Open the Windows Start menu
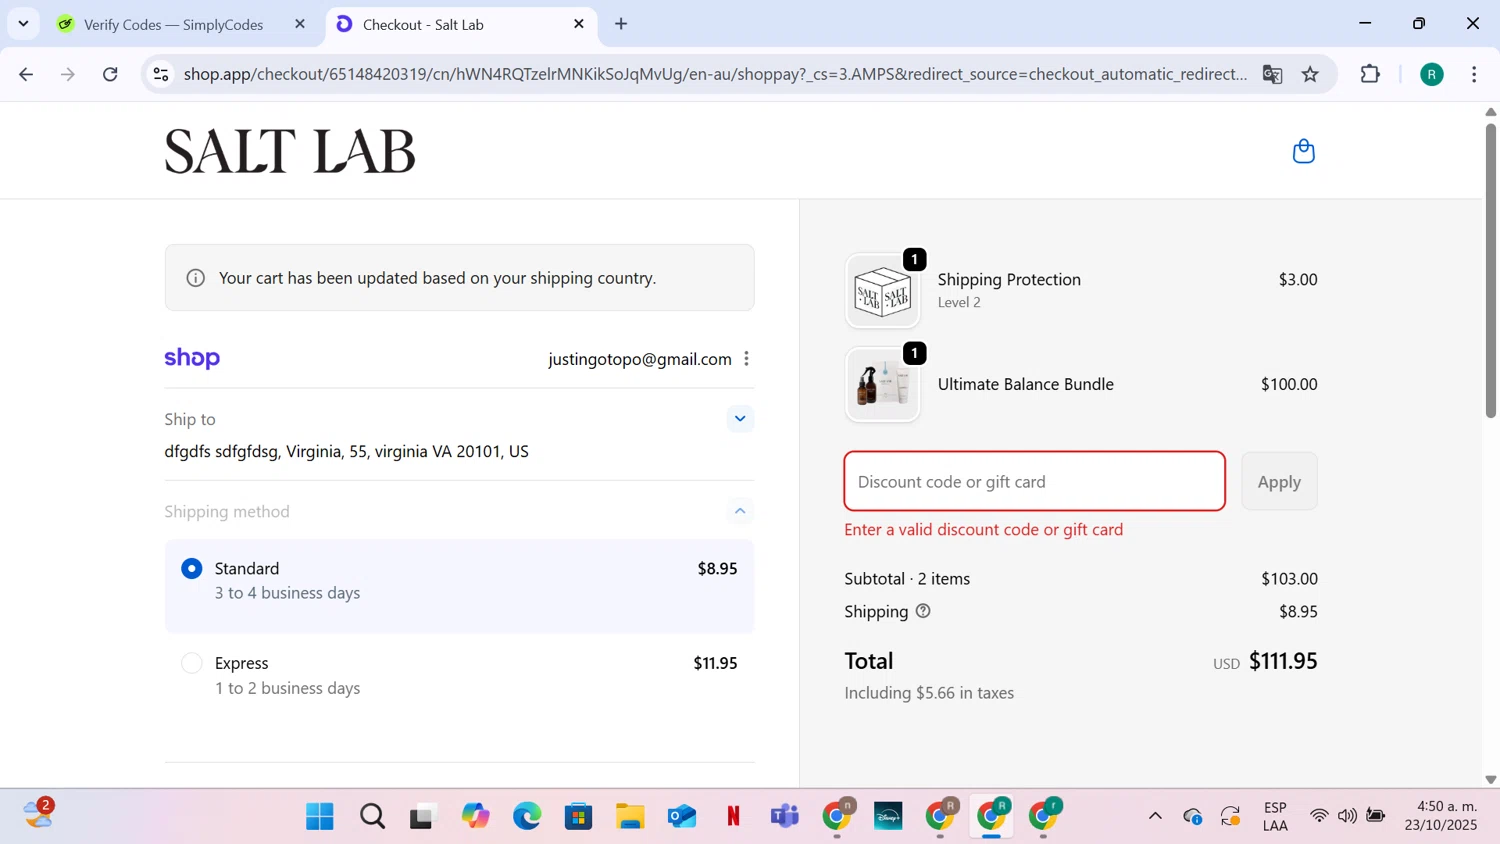This screenshot has height=844, width=1500. 320,816
